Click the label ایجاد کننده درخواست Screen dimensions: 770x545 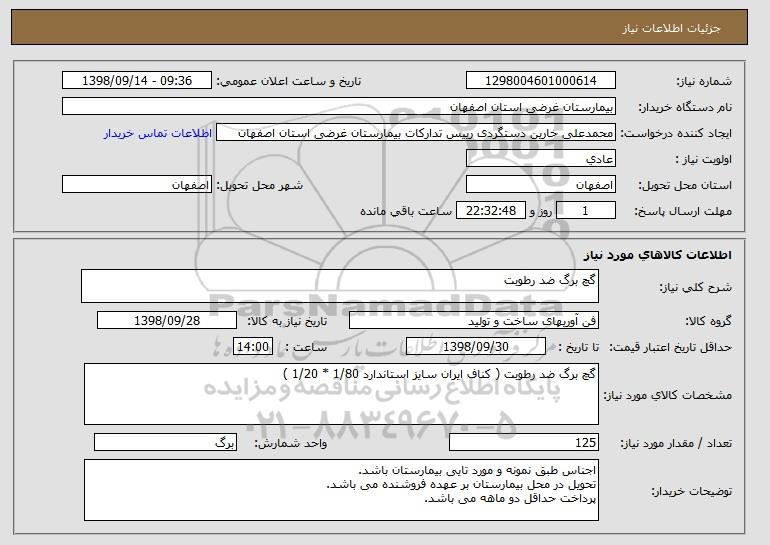coord(676,133)
